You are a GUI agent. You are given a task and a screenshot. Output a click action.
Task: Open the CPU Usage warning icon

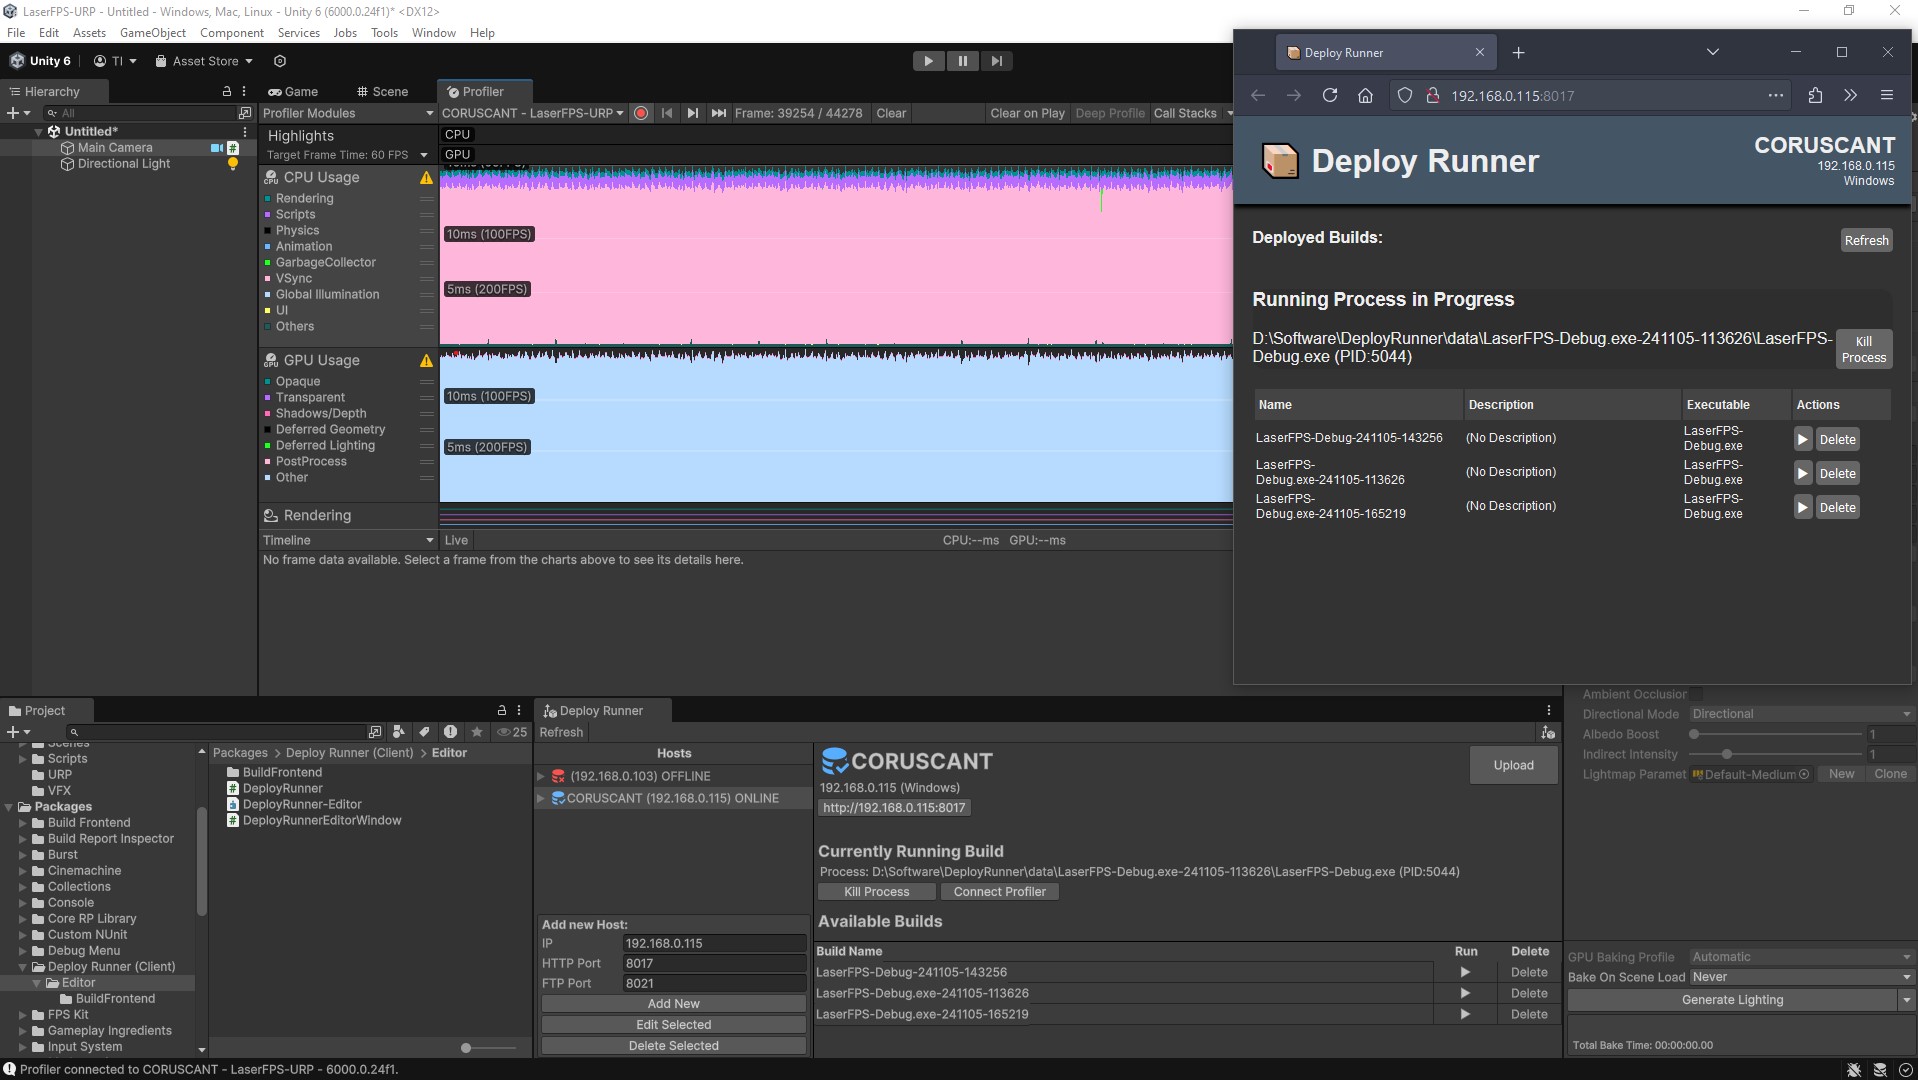[426, 177]
